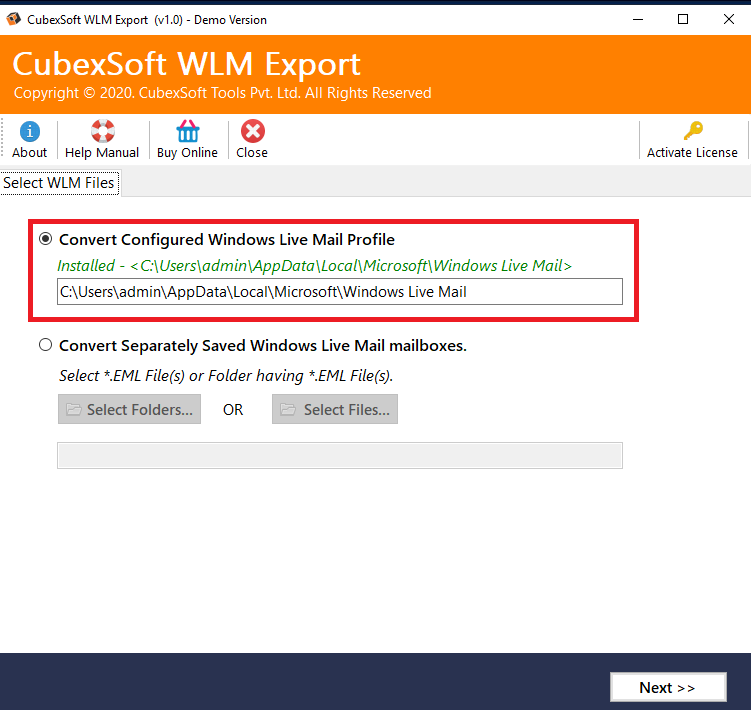
Task: Click the CubexSoft WLM Export banner heading
Action: click(x=186, y=64)
